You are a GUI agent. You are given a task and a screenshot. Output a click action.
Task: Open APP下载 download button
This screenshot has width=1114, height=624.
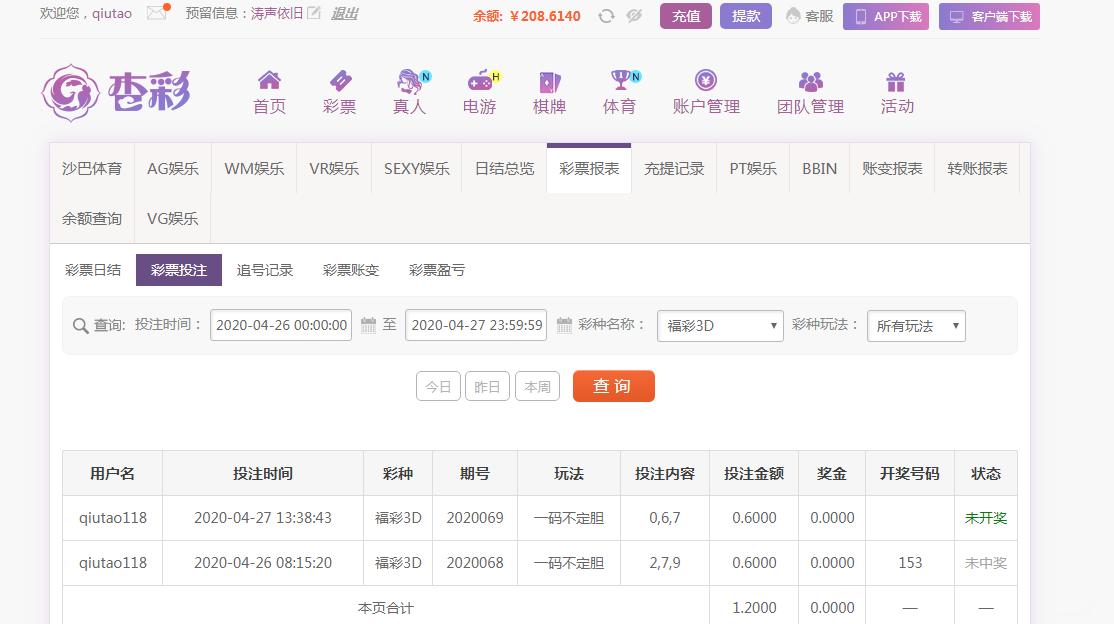pos(886,16)
